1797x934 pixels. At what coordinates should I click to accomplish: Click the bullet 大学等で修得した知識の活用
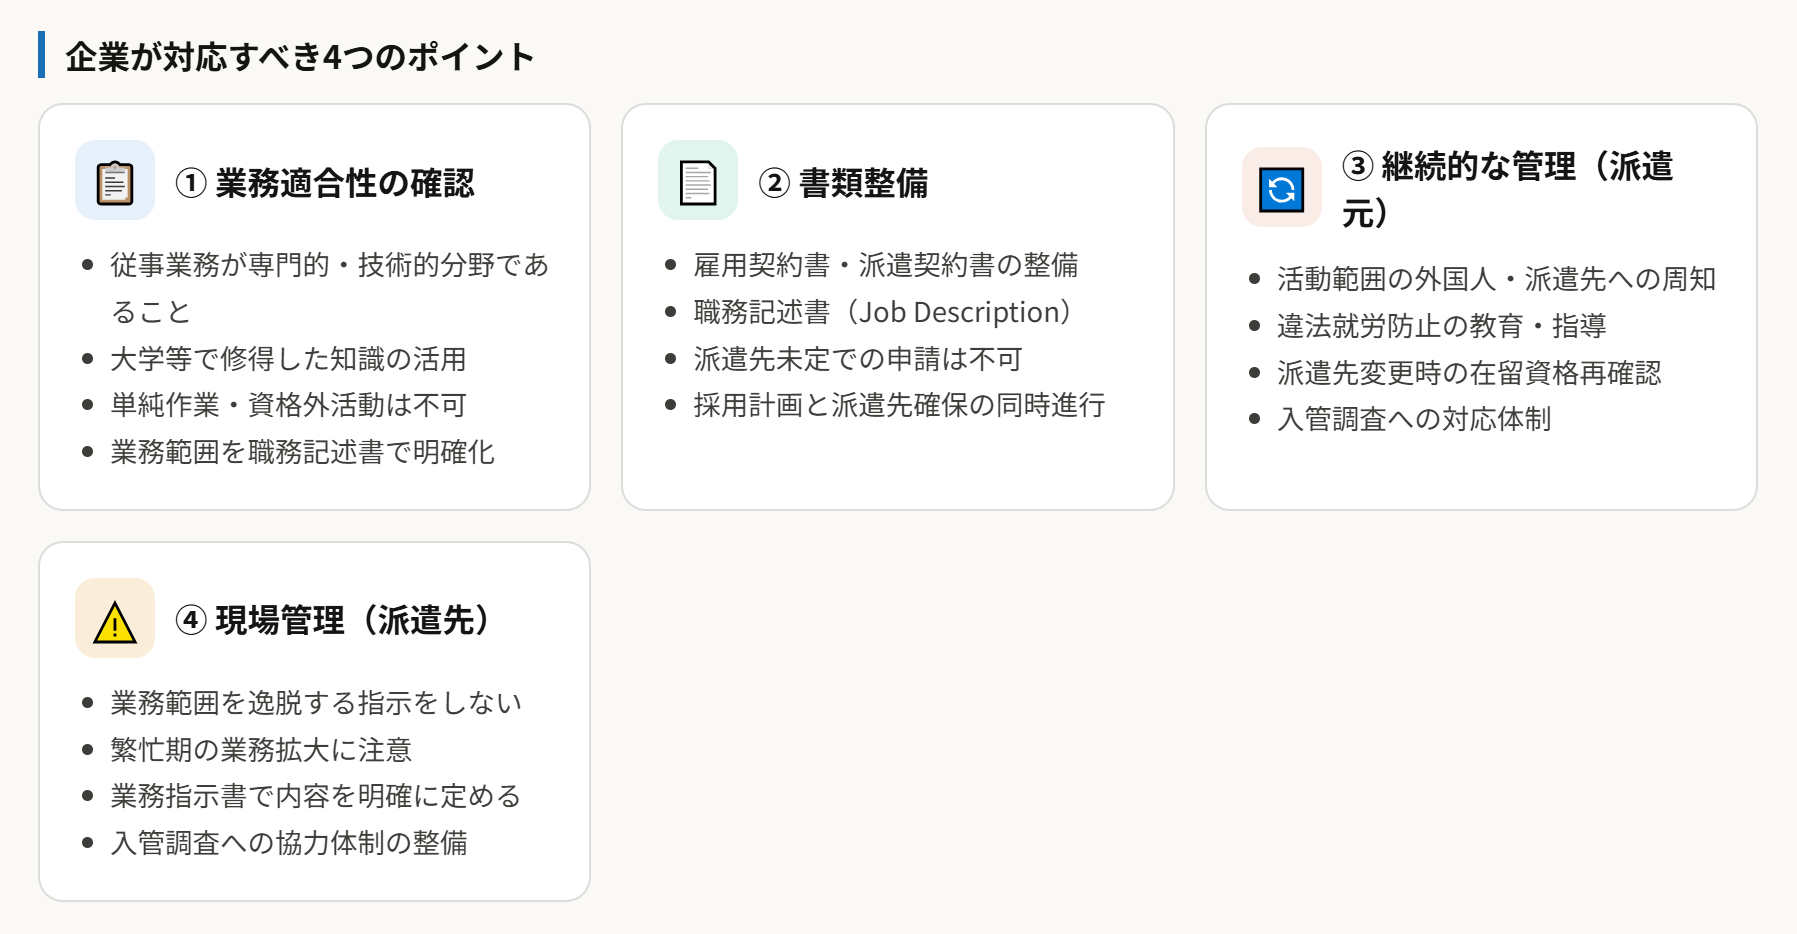pos(288,359)
